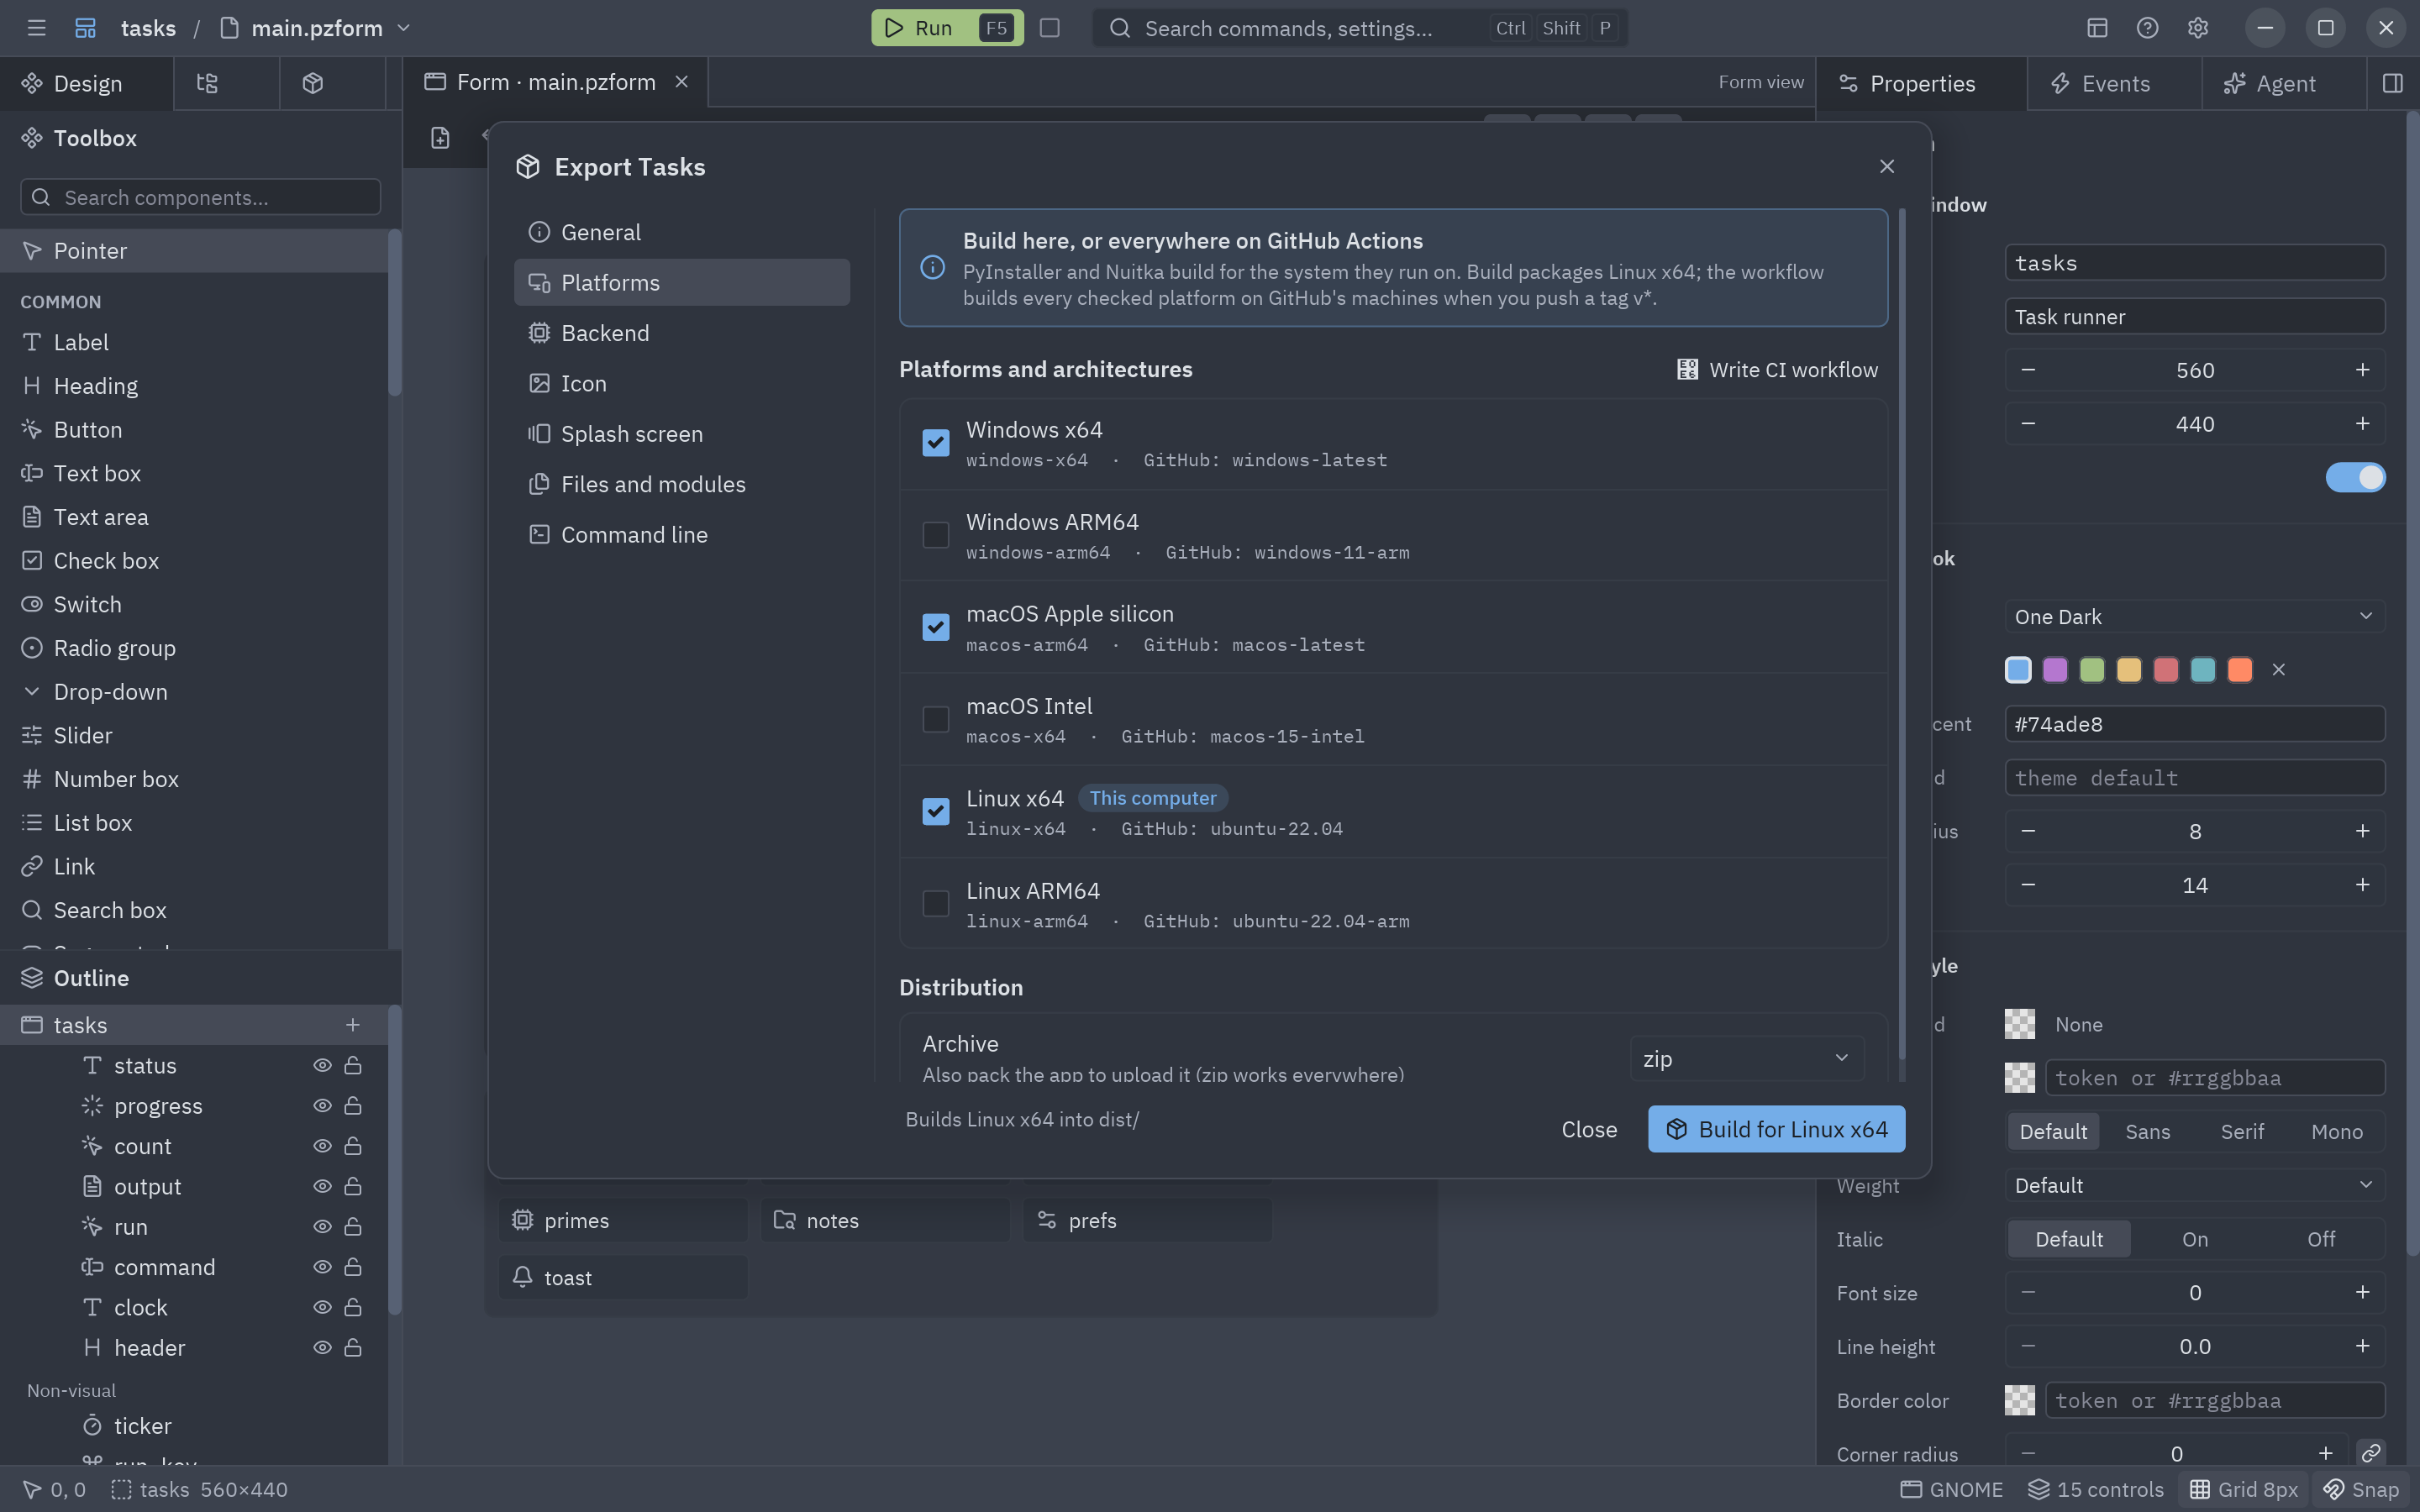Lock the output control in Outline
The width and height of the screenshot is (2420, 1512).
tap(353, 1187)
